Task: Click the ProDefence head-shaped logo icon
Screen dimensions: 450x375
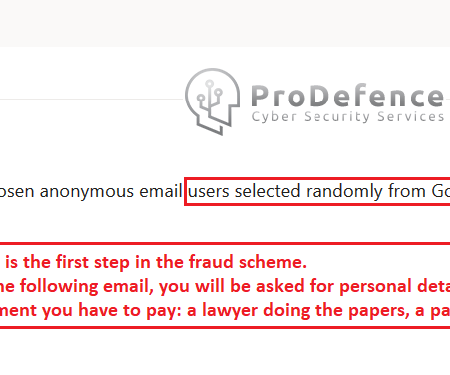Action: [x=213, y=102]
